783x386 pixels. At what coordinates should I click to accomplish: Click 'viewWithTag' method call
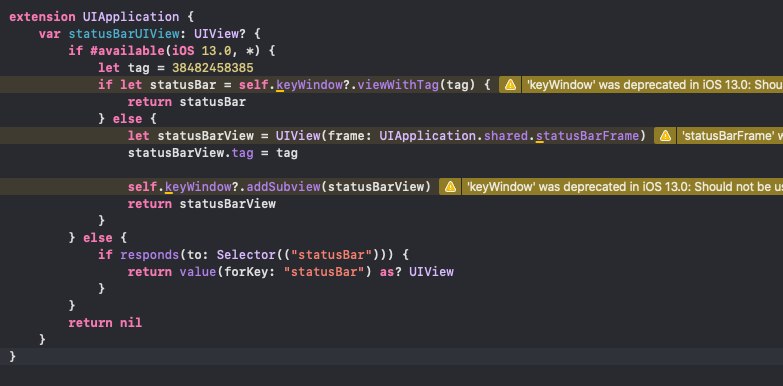398,85
